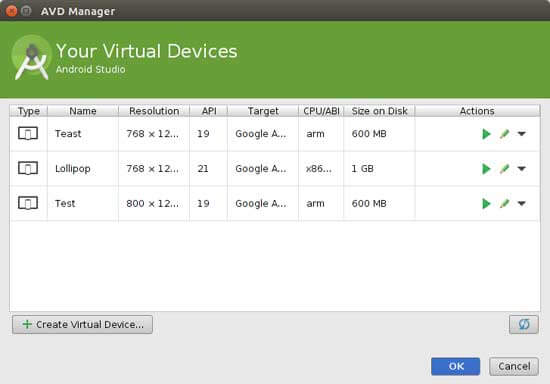
Task: Click Create Virtual Device button
Action: 82,324
